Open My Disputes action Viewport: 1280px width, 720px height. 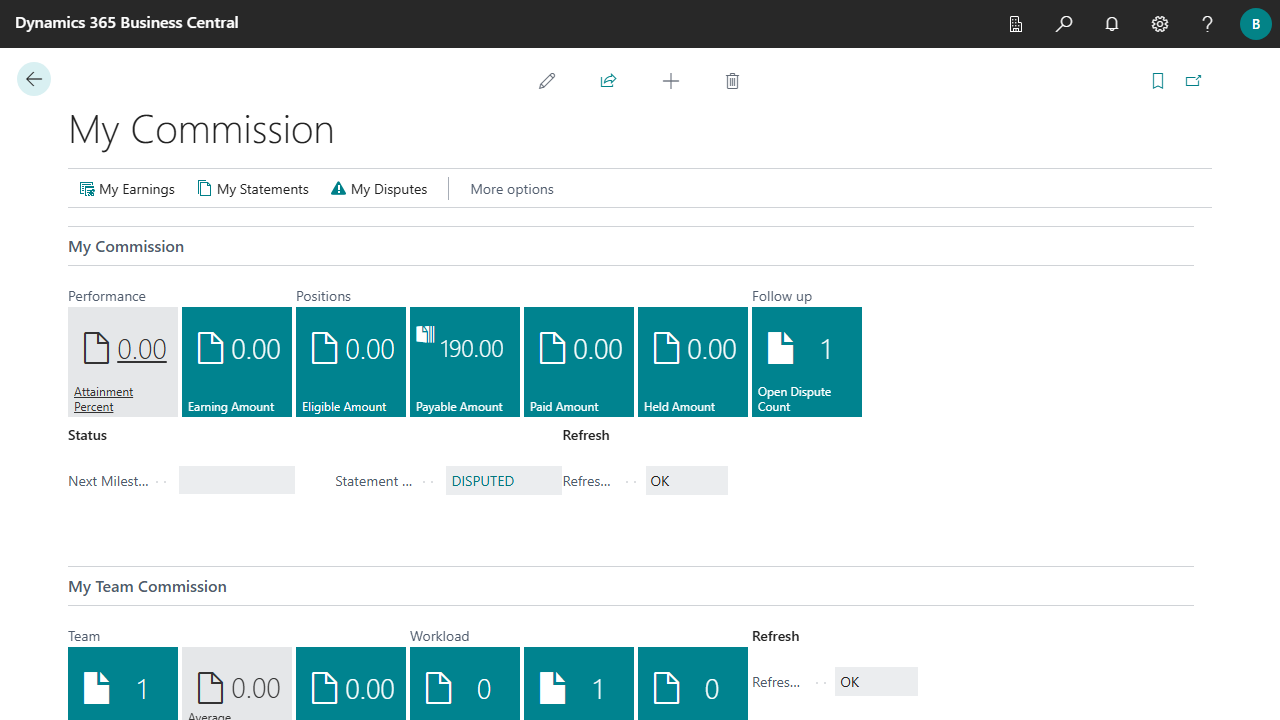pyautogui.click(x=379, y=189)
